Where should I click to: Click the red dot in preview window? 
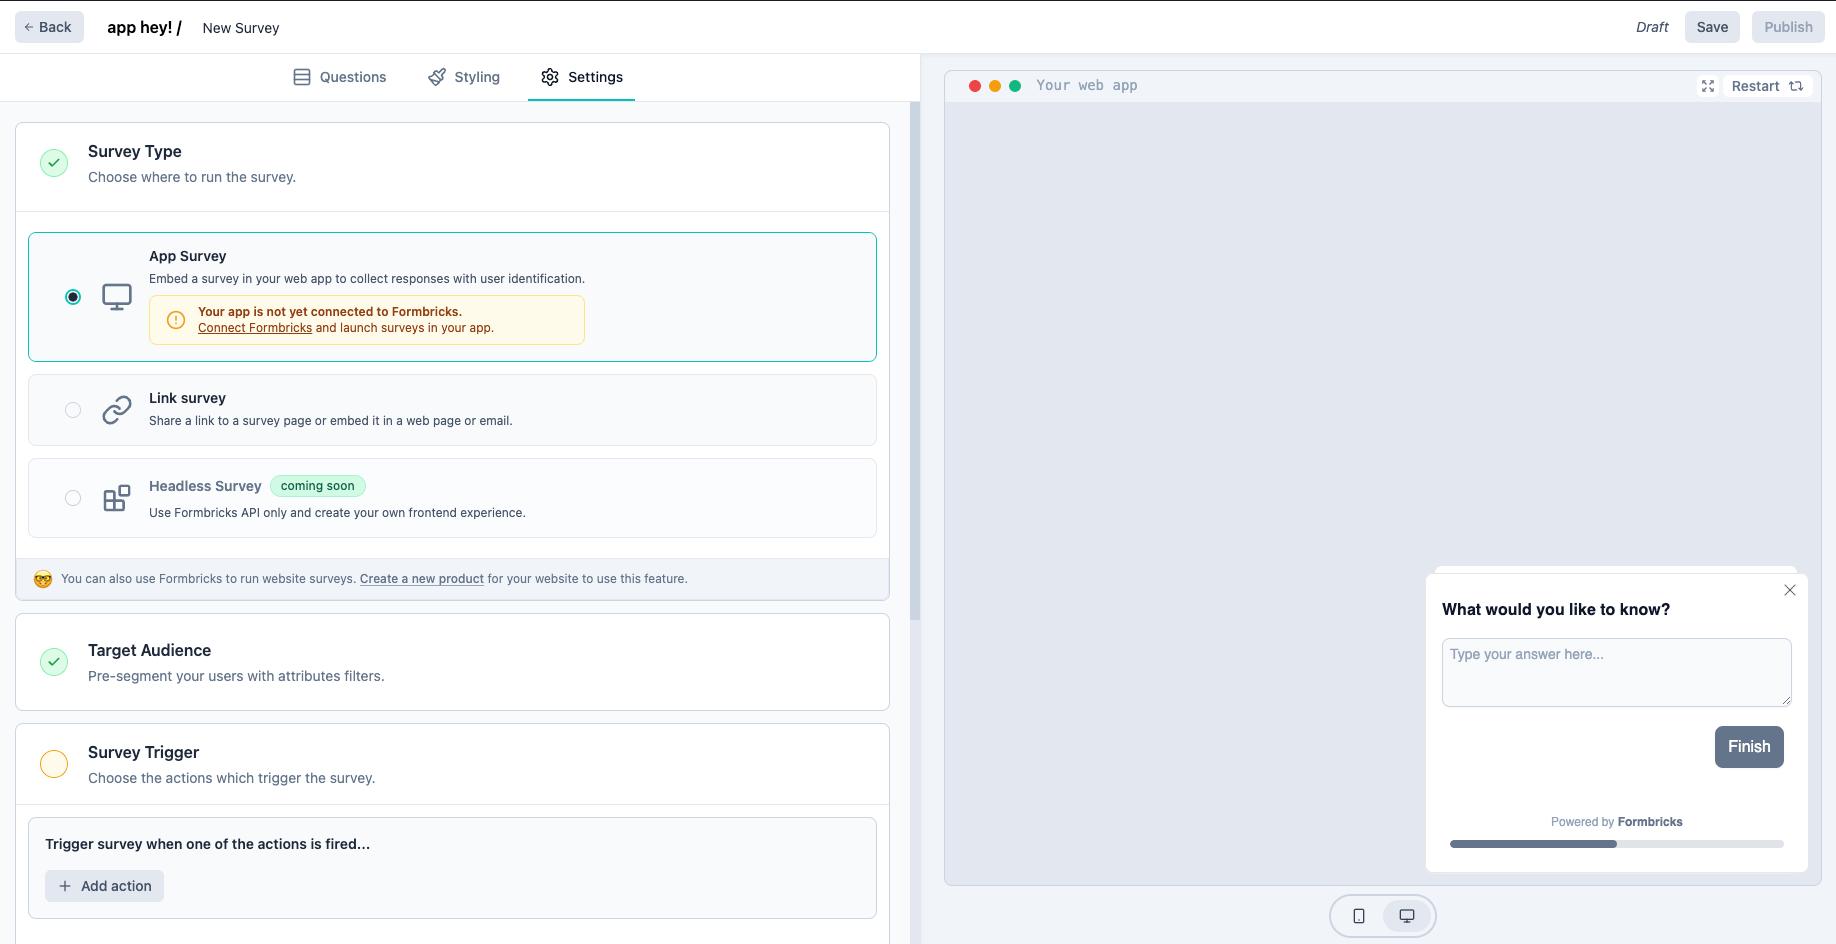coord(975,86)
